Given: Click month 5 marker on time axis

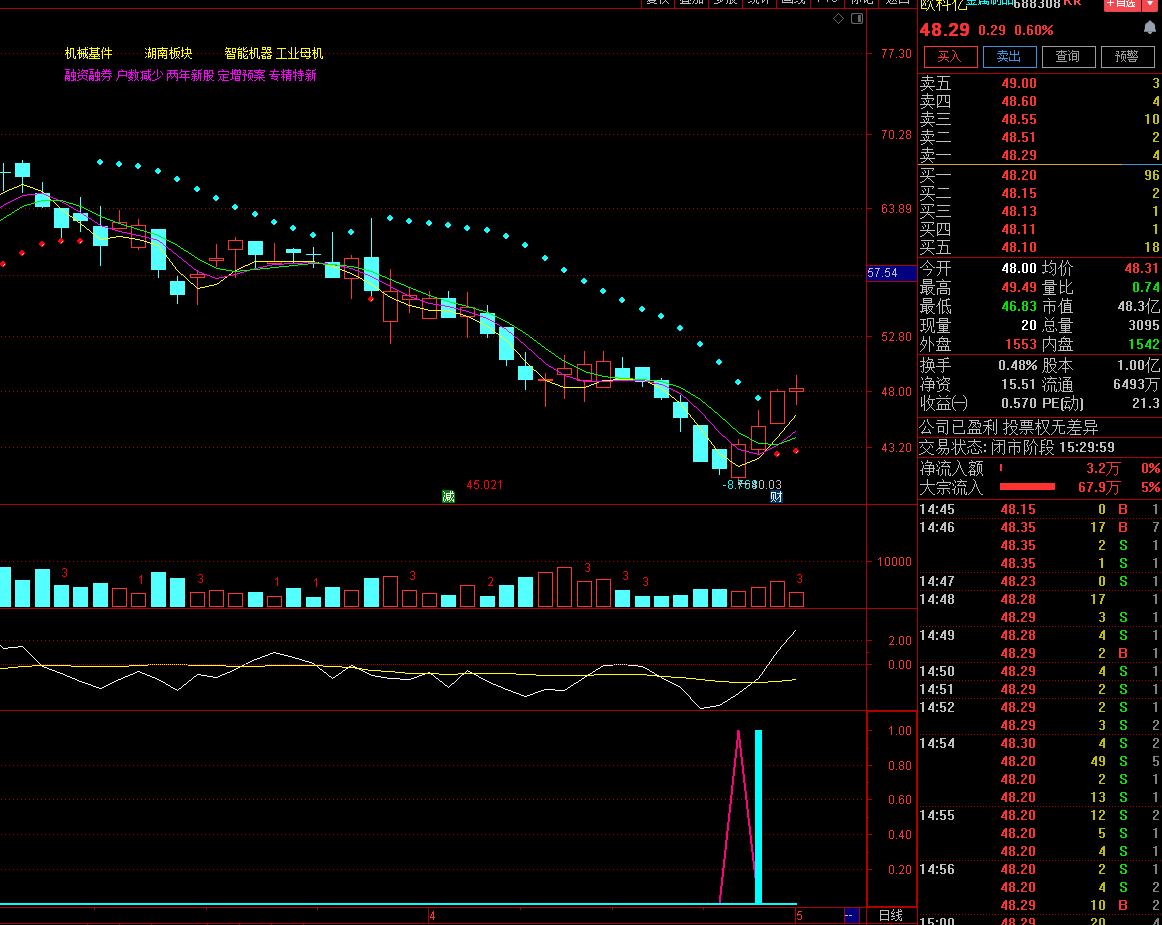Looking at the screenshot, I should click(799, 916).
